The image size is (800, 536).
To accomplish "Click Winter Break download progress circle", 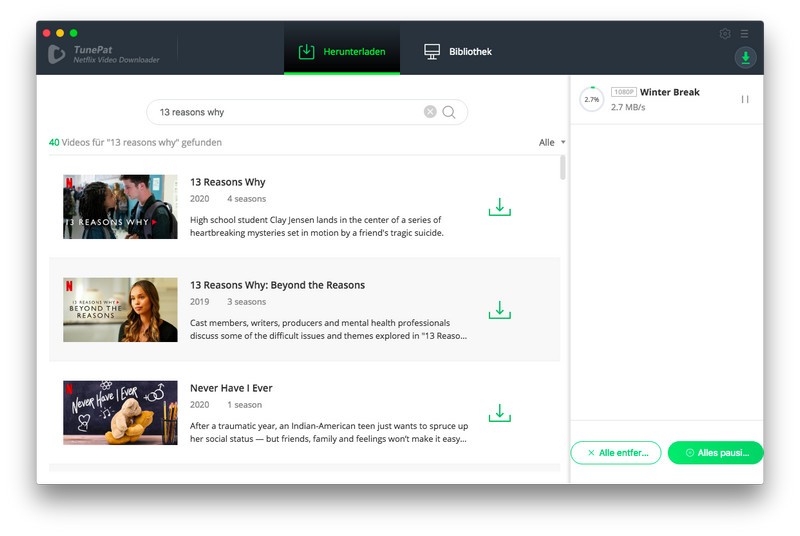I will point(591,99).
